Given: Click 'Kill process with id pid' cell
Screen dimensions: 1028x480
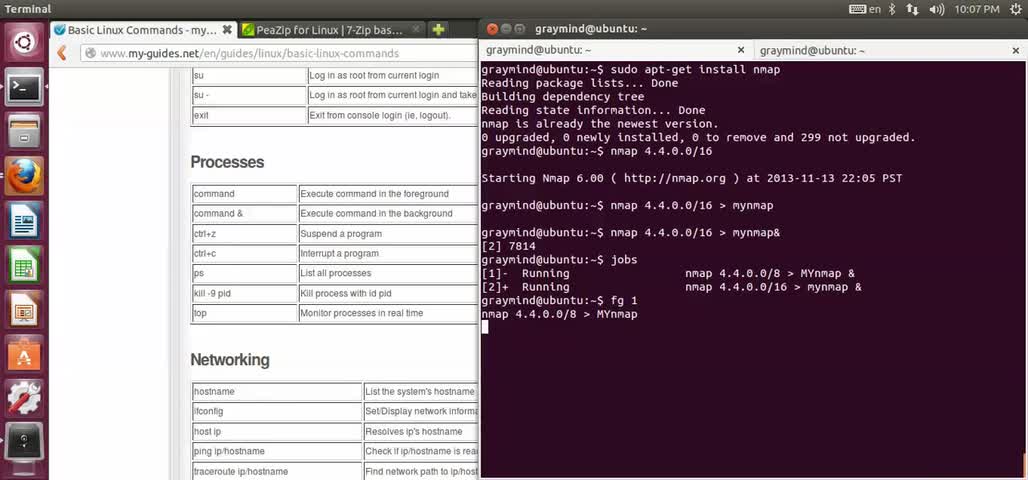Looking at the screenshot, I should point(388,293).
